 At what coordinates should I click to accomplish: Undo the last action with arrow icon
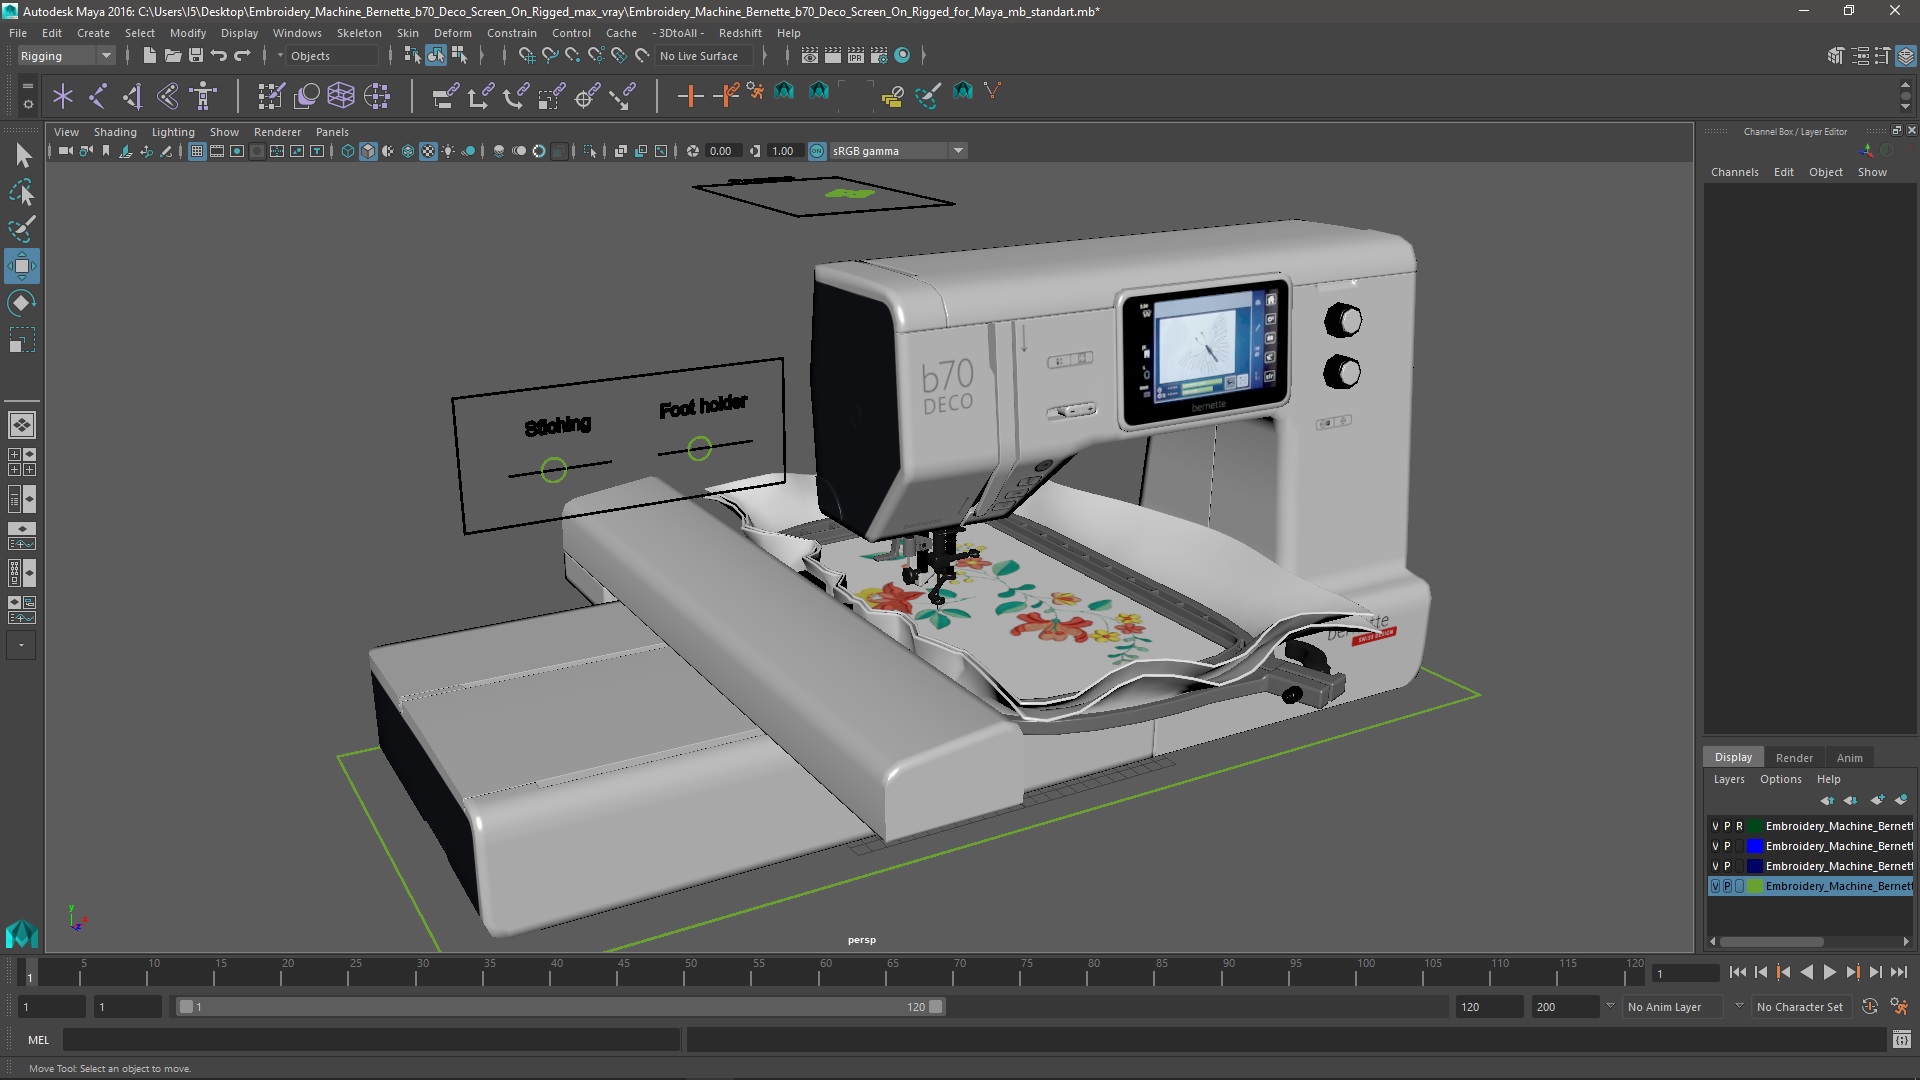tap(218, 56)
